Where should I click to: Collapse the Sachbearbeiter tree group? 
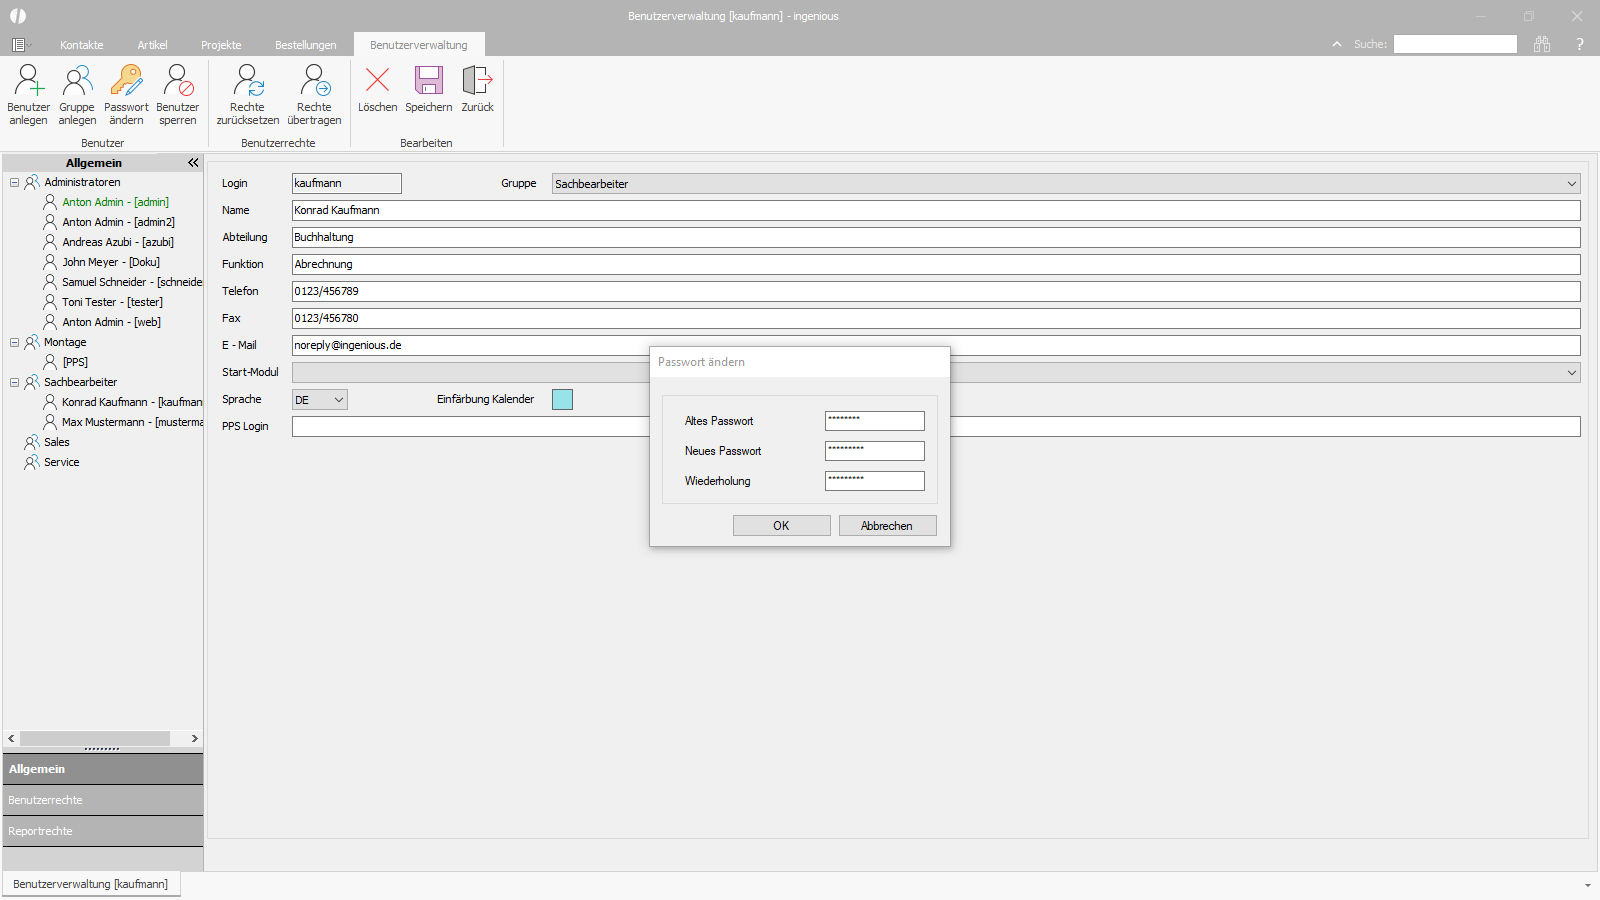[14, 382]
